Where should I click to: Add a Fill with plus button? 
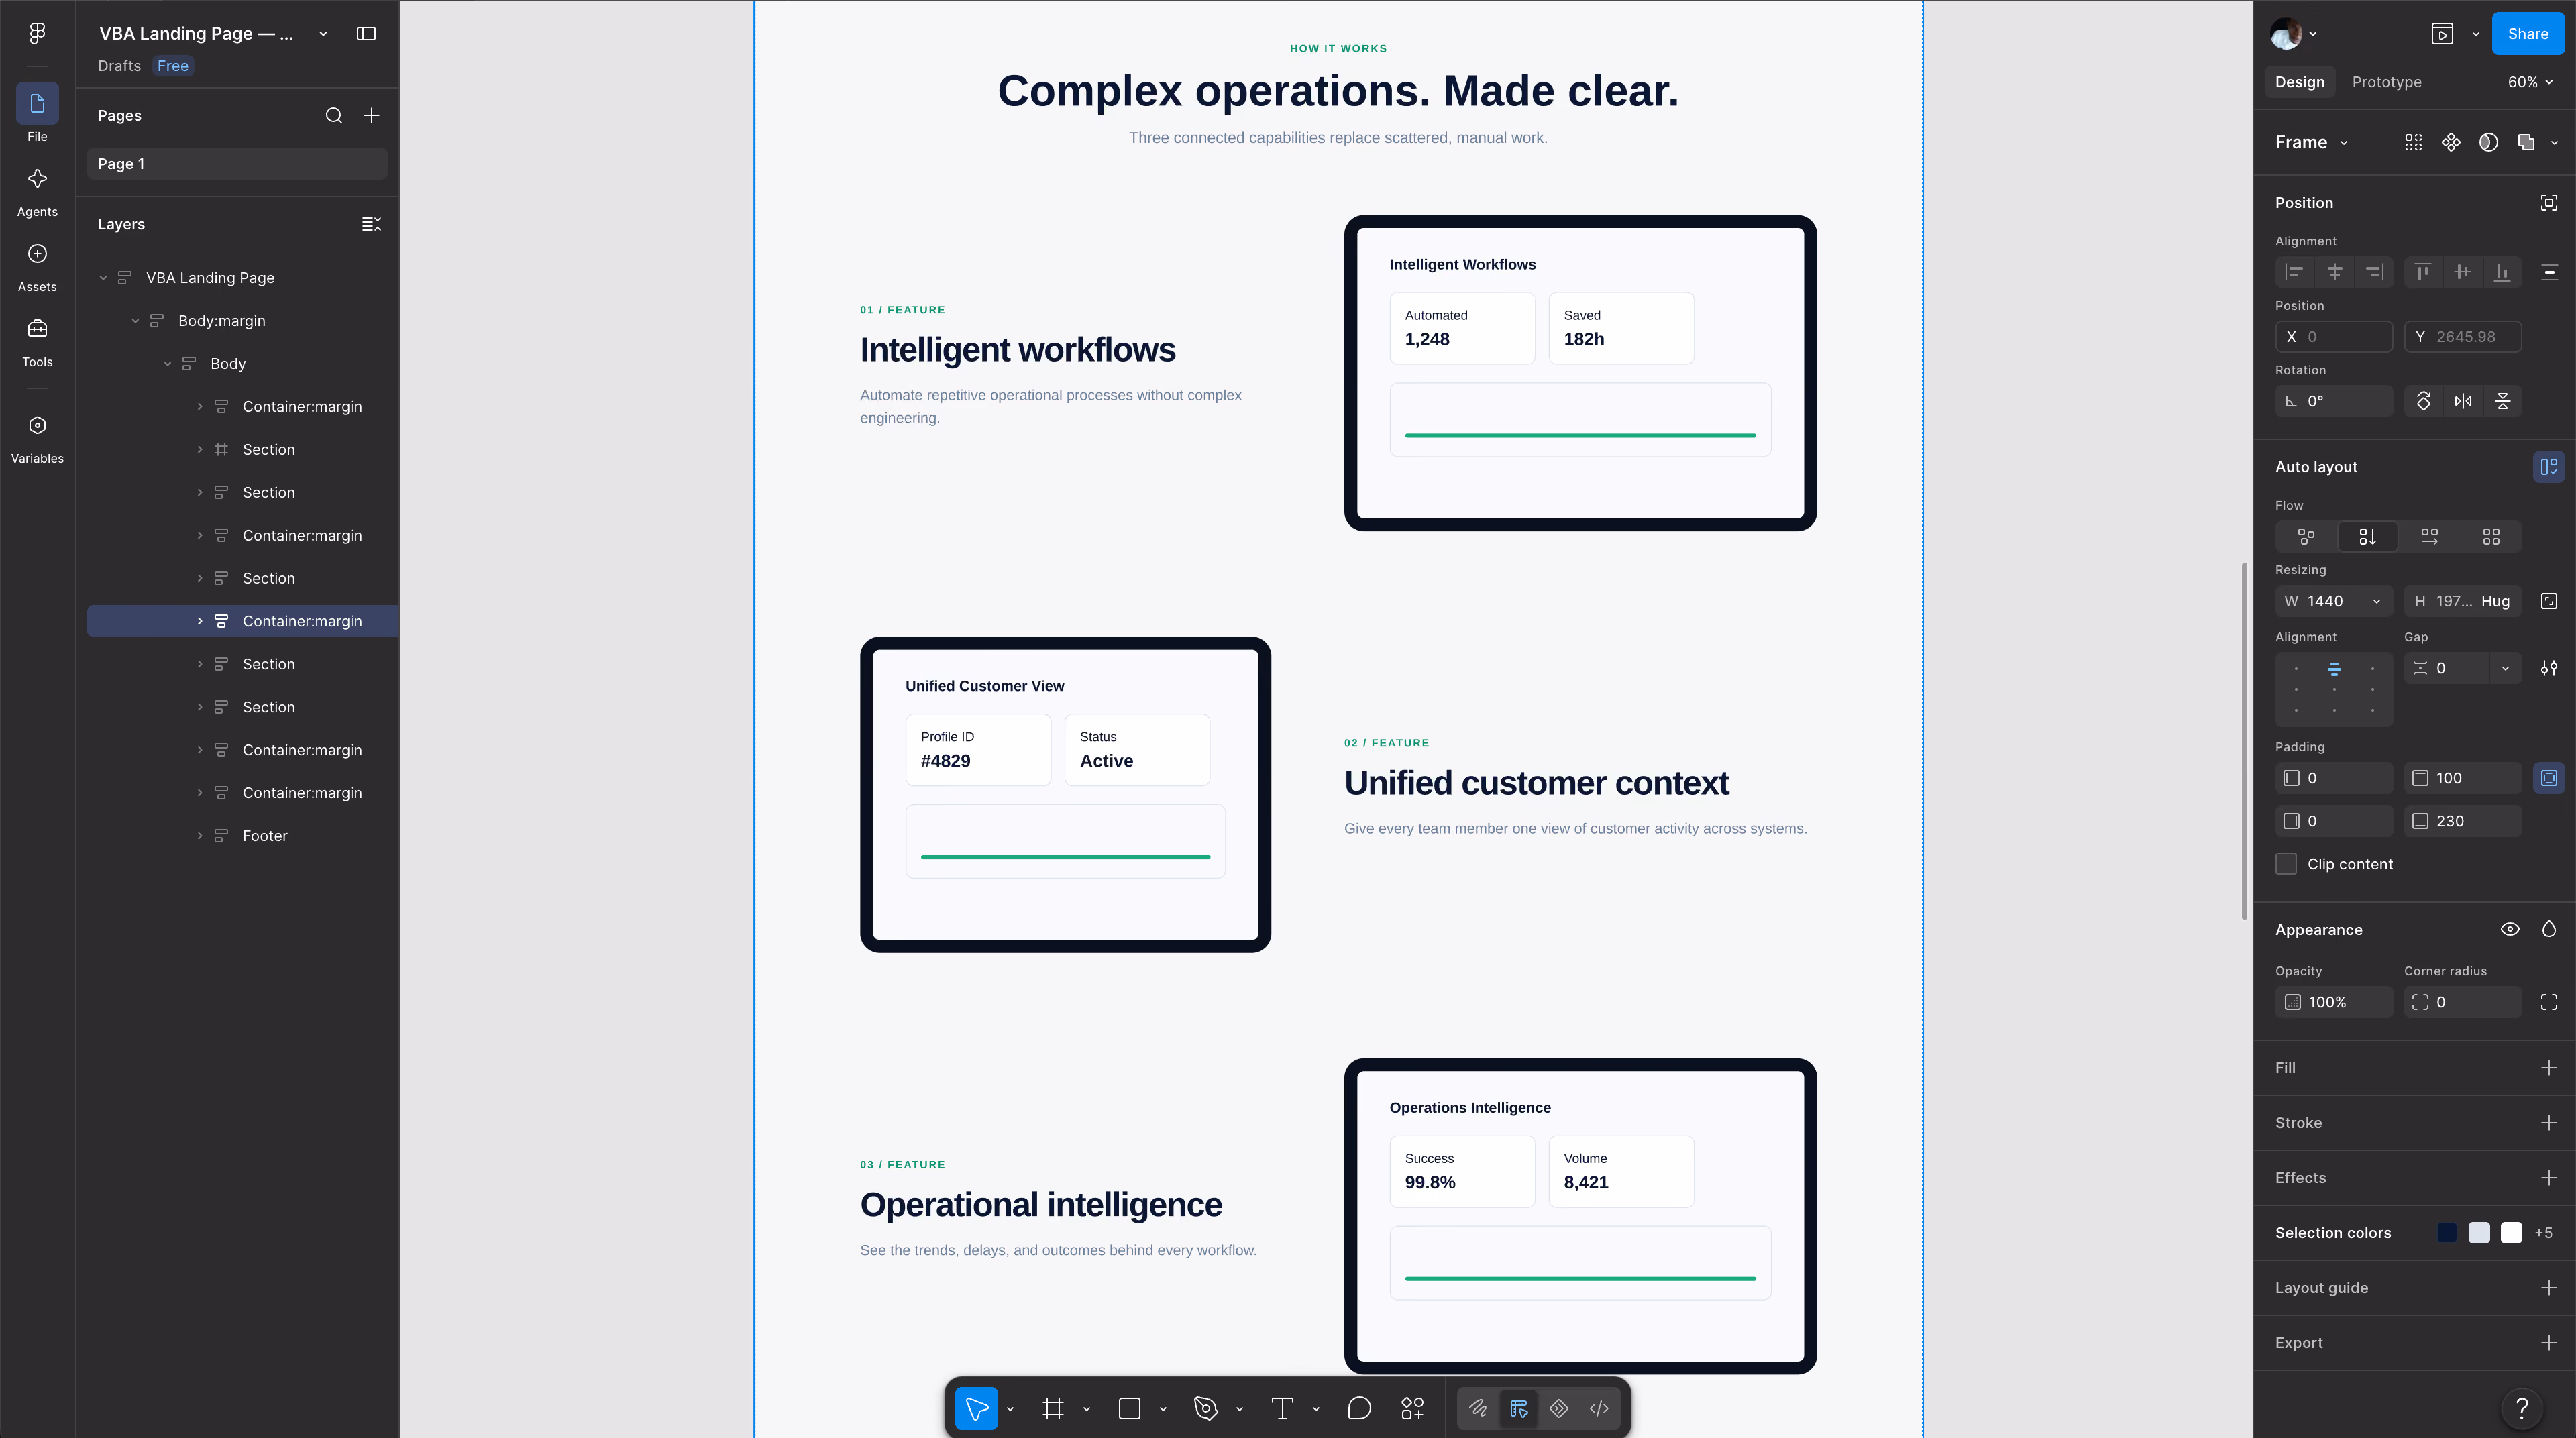[2549, 1068]
